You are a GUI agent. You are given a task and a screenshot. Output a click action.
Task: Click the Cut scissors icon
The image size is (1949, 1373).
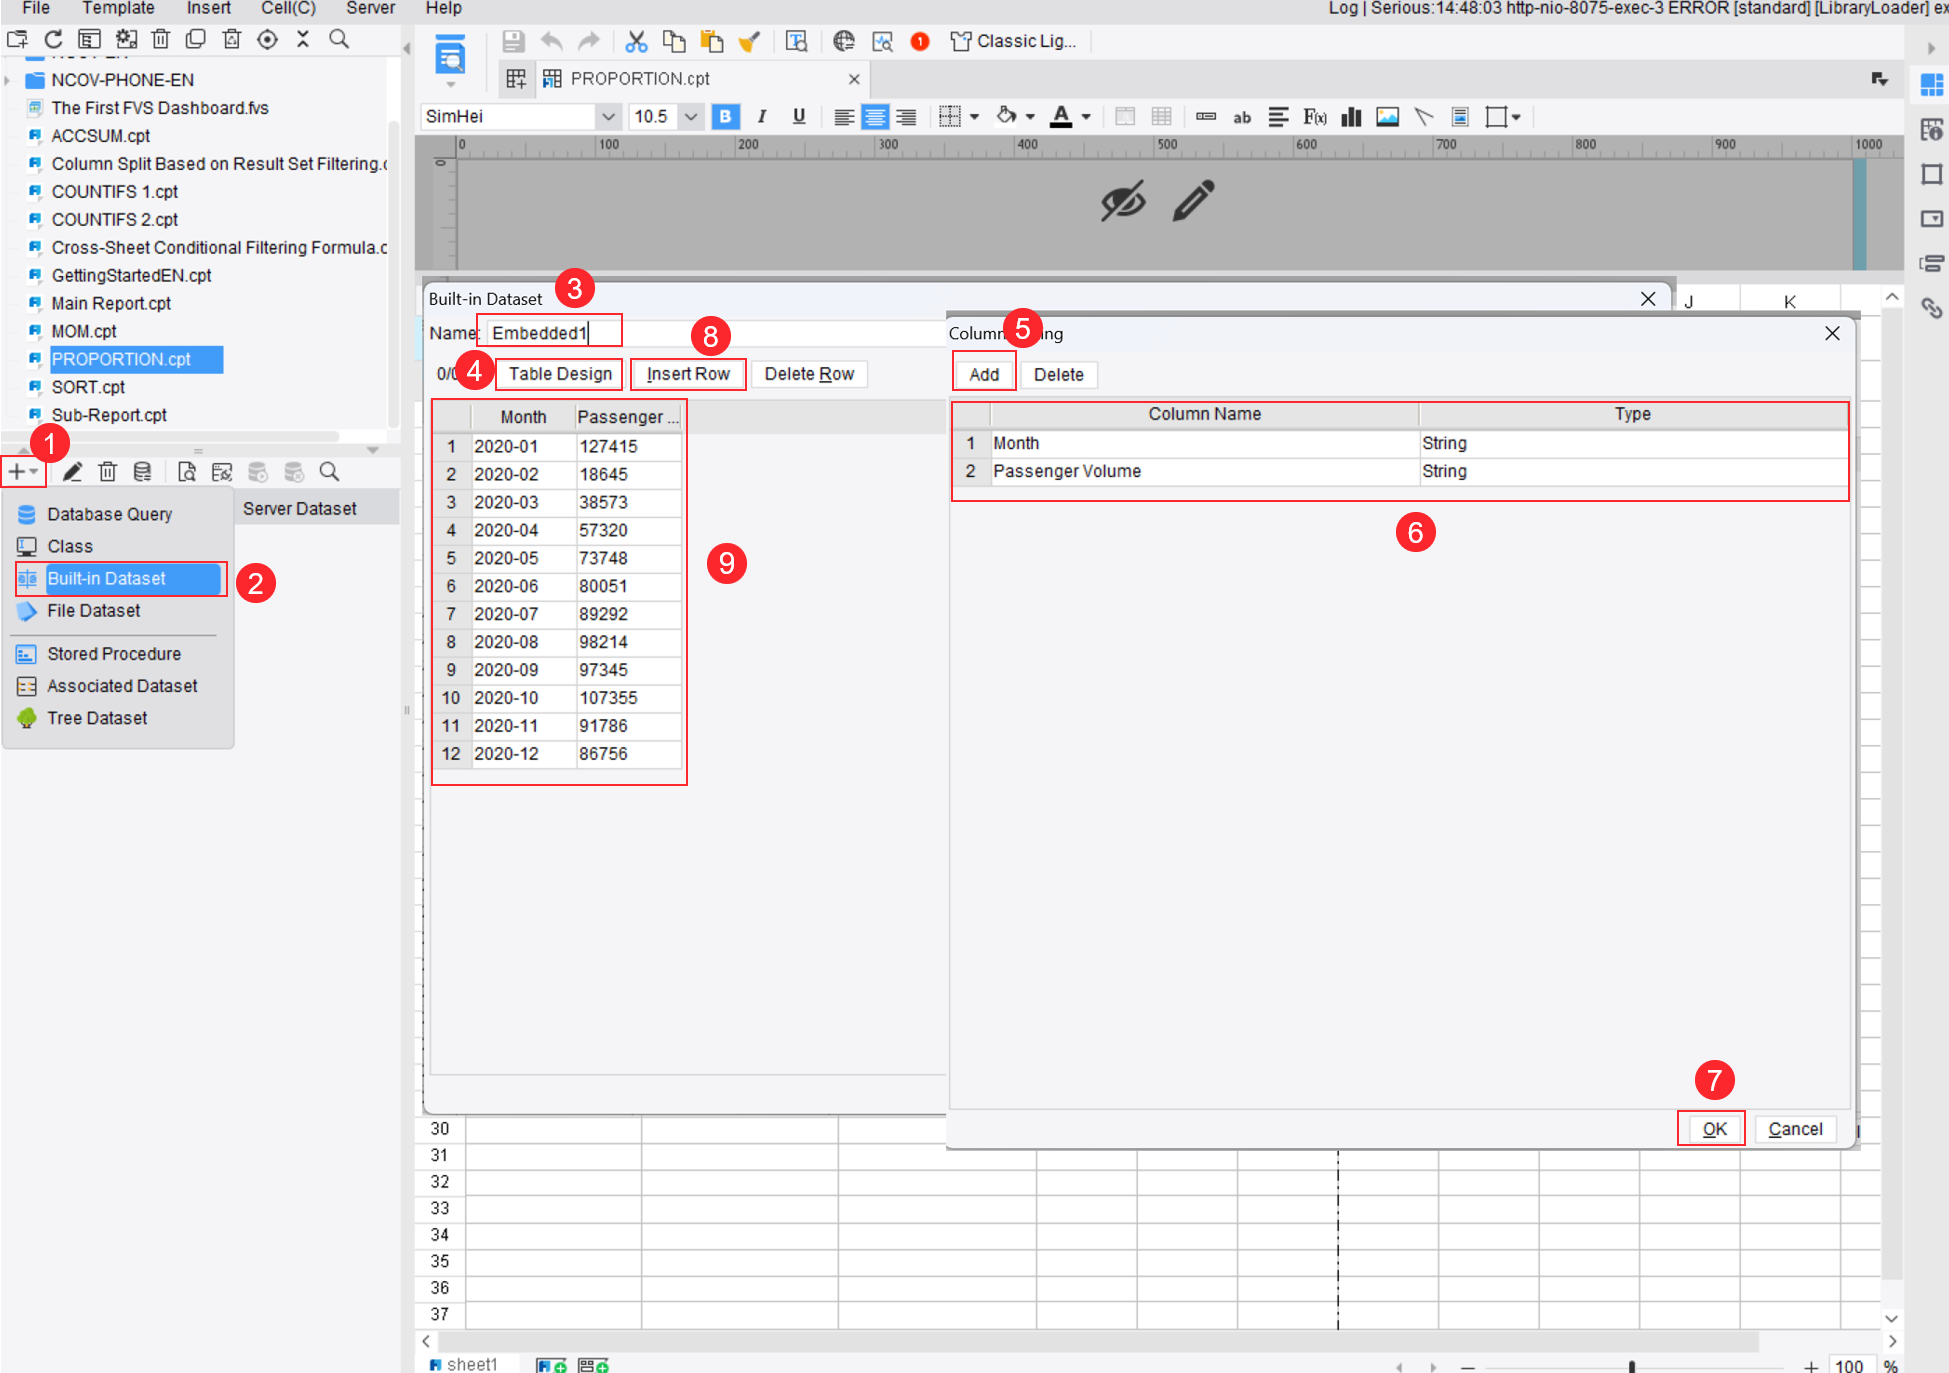[635, 41]
